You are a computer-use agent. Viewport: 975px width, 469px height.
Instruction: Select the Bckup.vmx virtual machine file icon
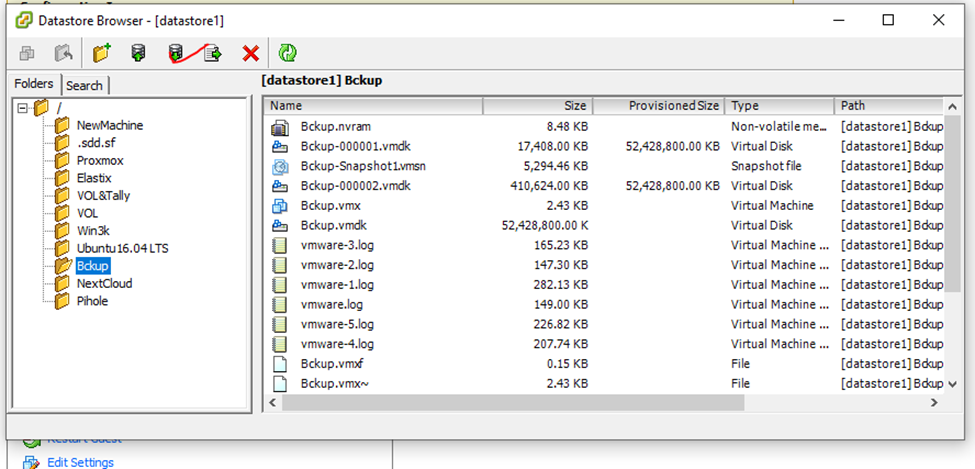(280, 205)
